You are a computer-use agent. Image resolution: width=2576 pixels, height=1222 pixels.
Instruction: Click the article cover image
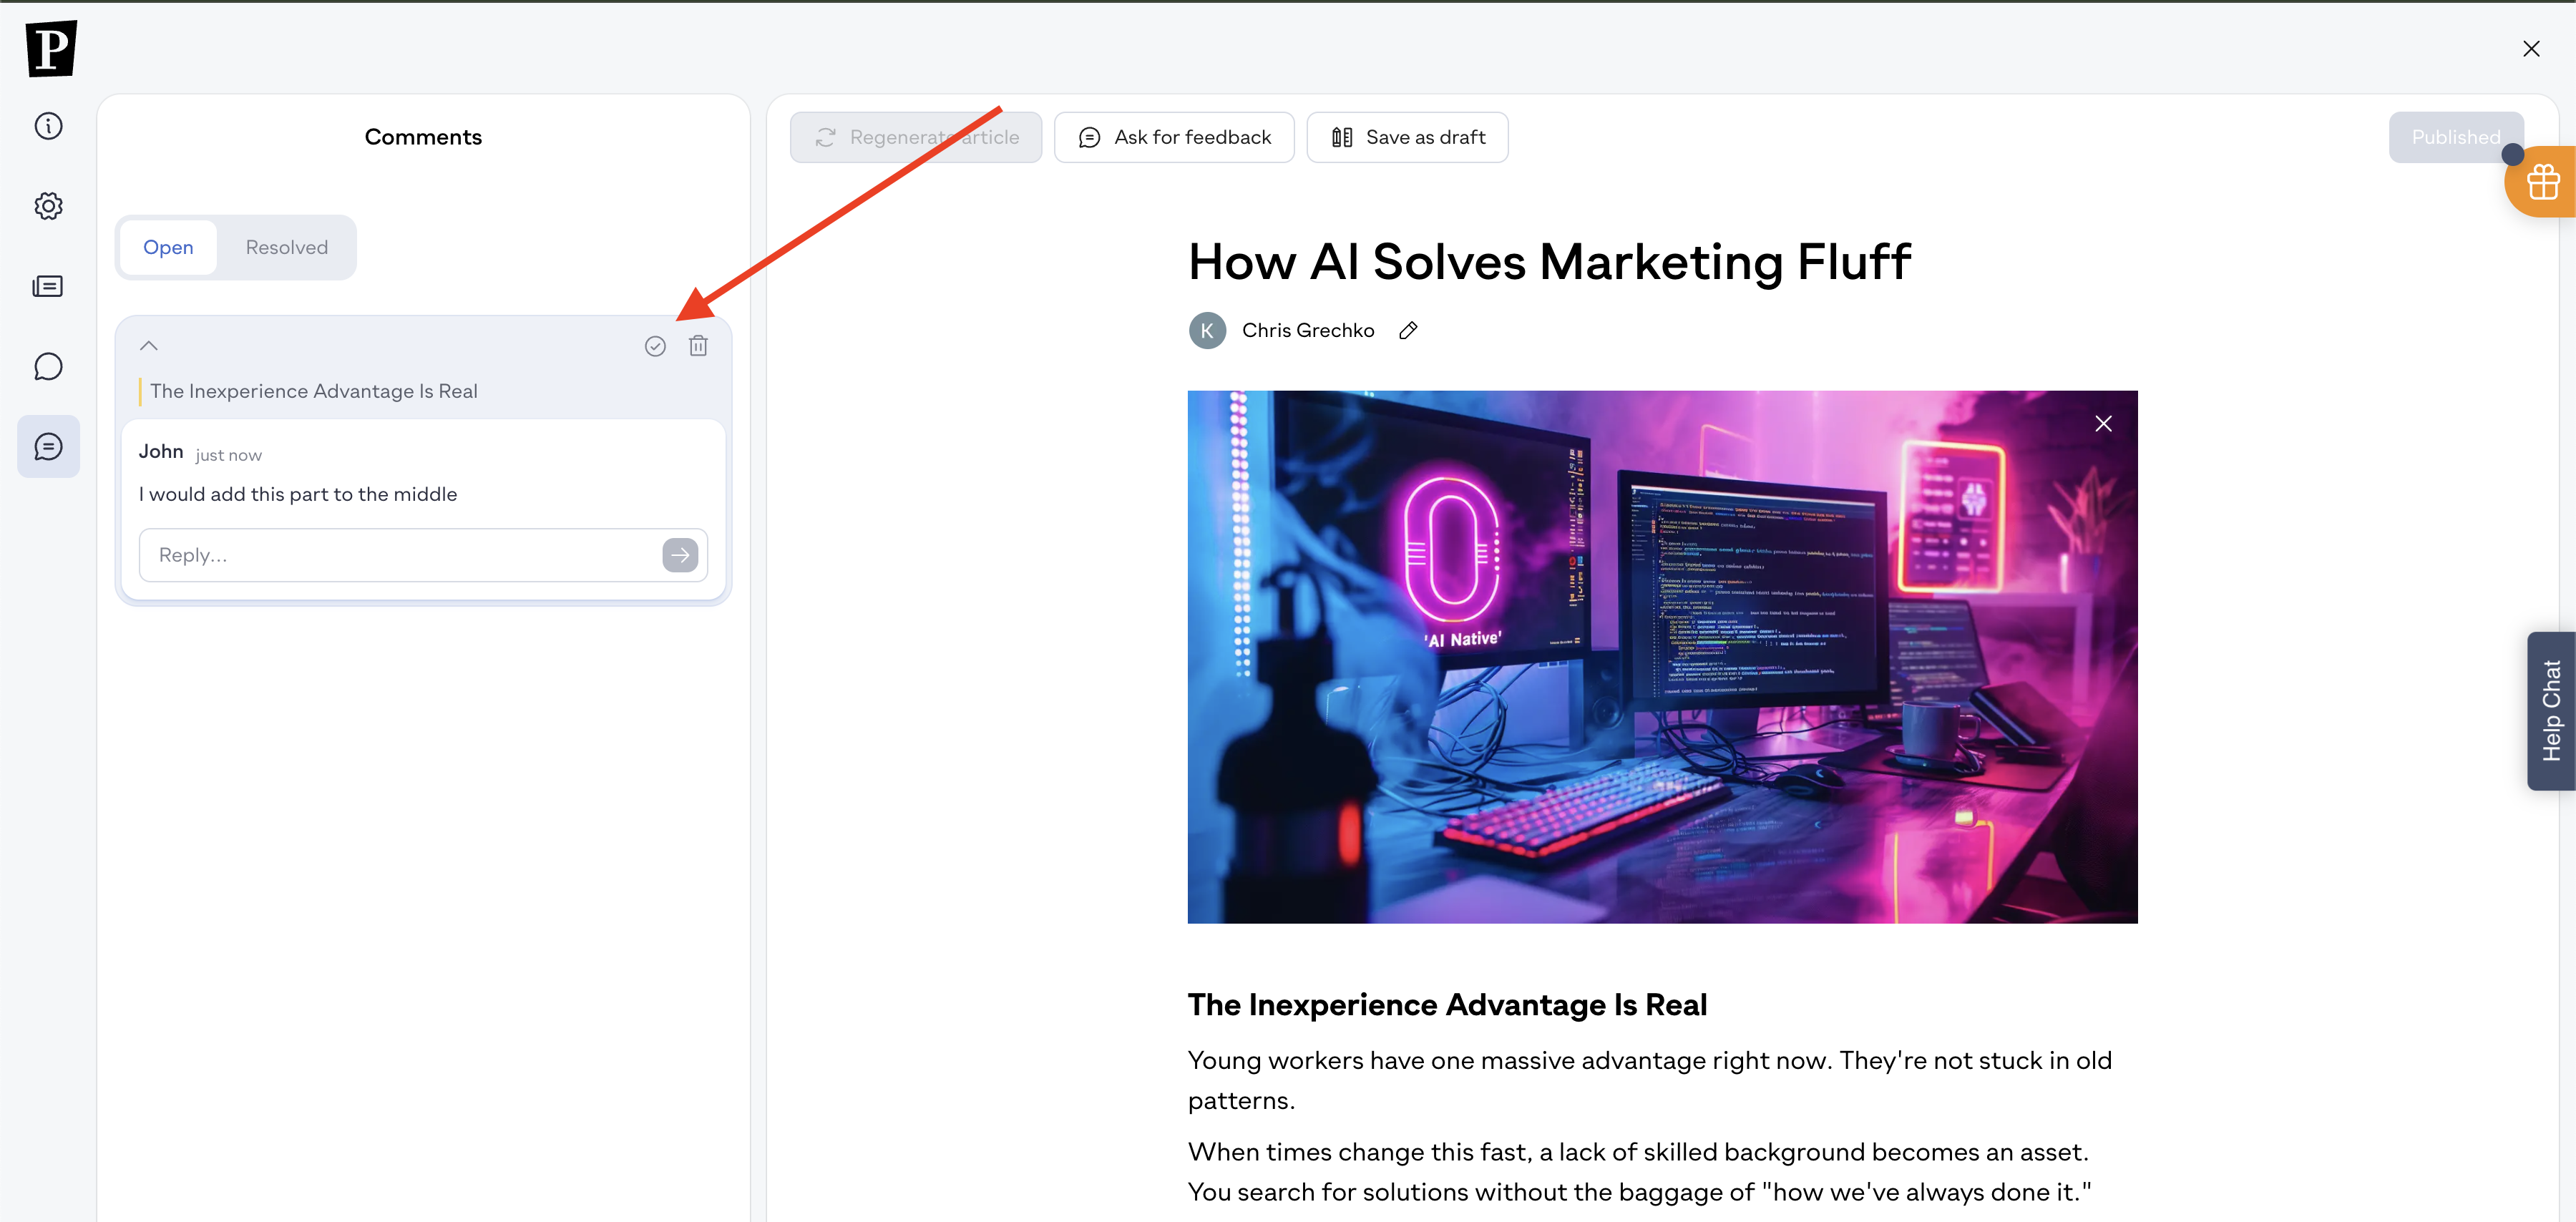click(1662, 657)
